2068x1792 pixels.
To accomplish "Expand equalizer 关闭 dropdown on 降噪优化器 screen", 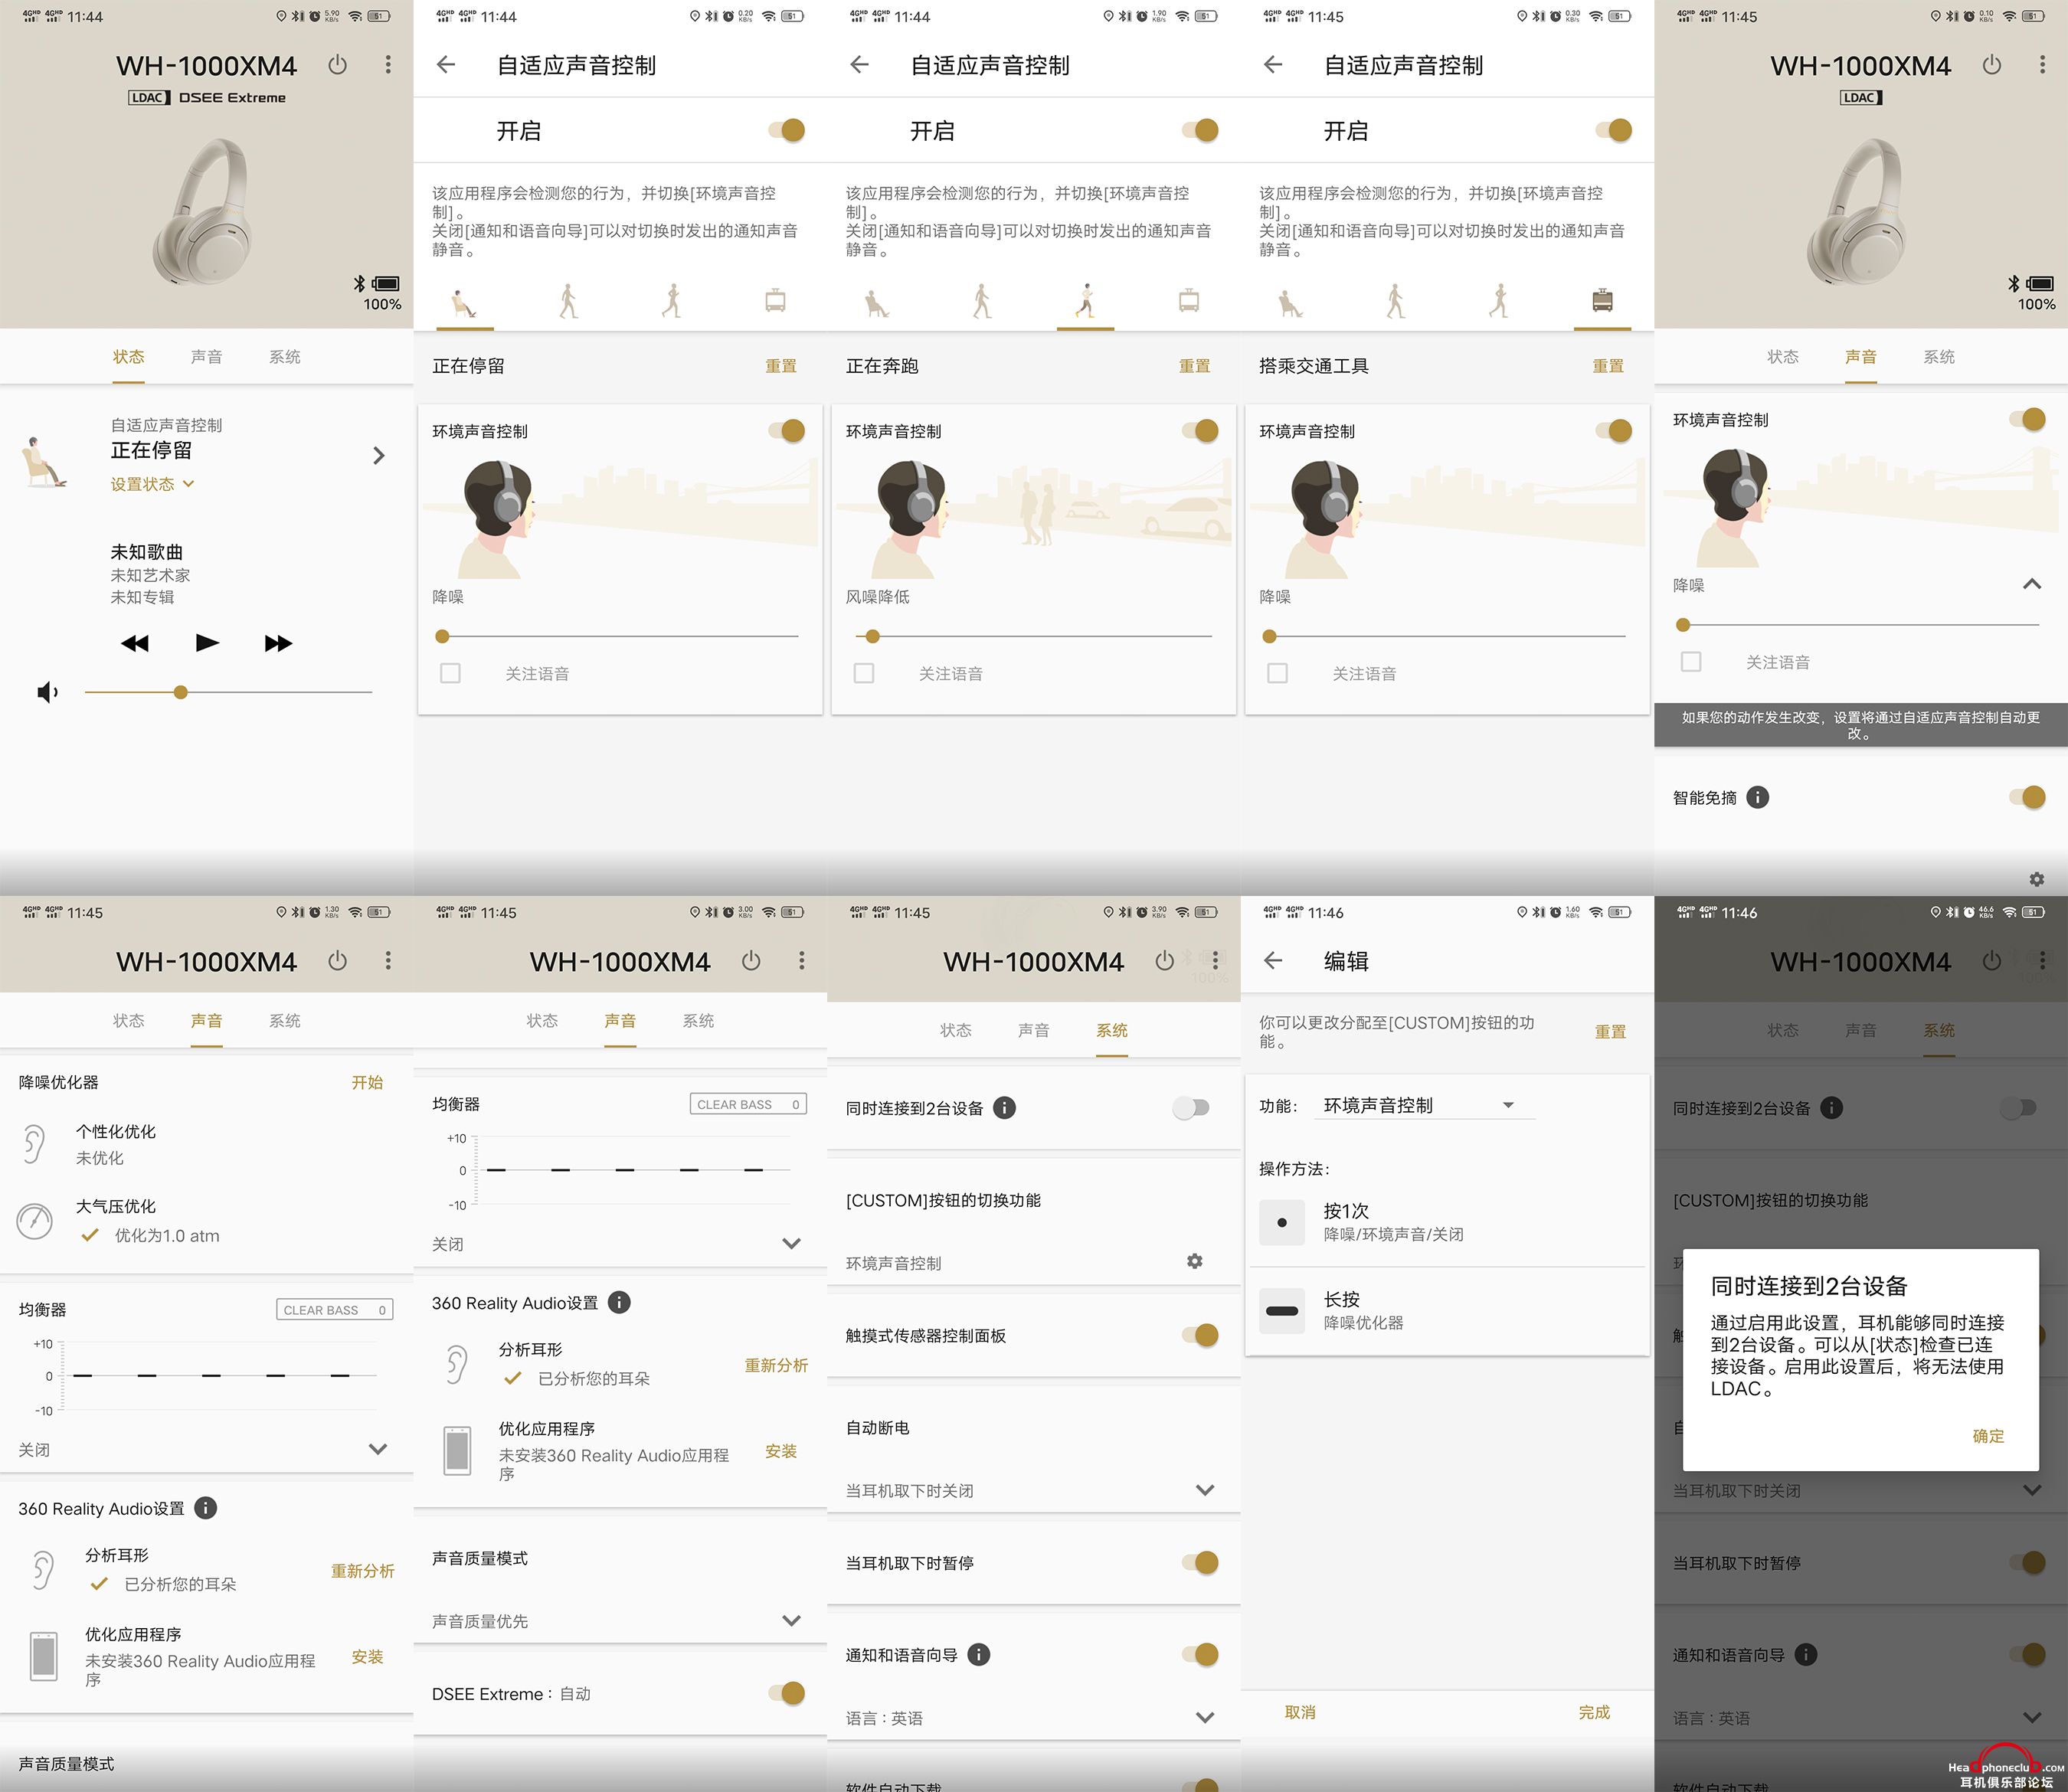I will click(377, 1449).
